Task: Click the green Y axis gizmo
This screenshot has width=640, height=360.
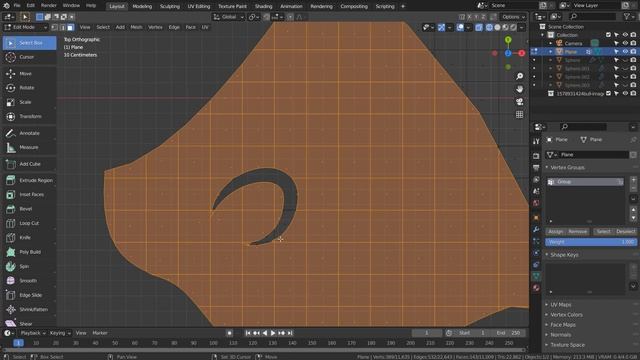Action: 508,40
